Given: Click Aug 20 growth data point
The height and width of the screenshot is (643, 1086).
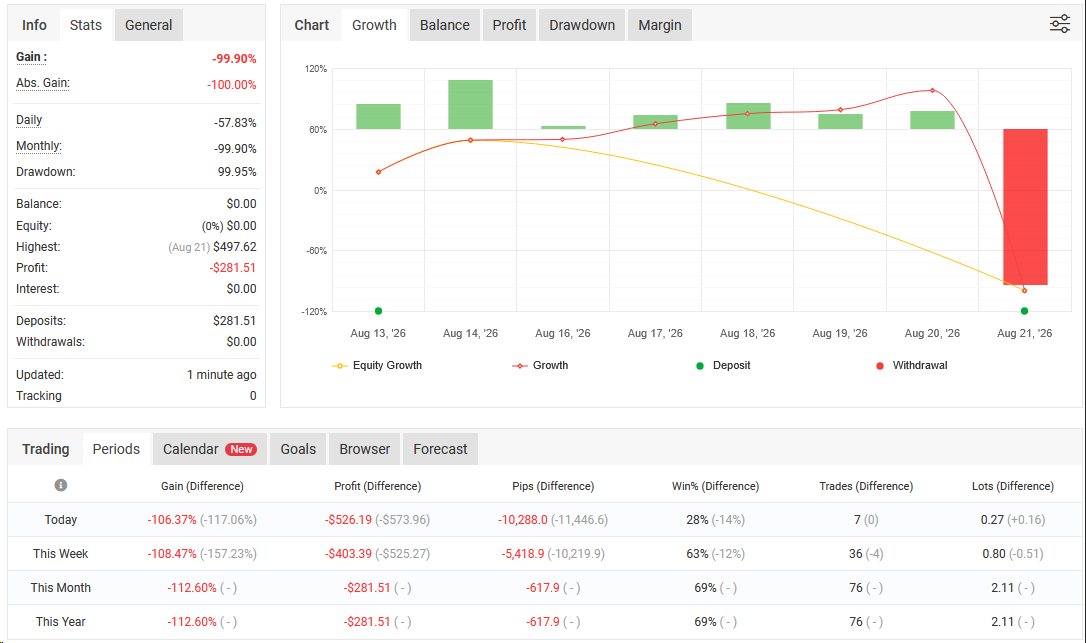Looking at the screenshot, I should pos(932,90).
